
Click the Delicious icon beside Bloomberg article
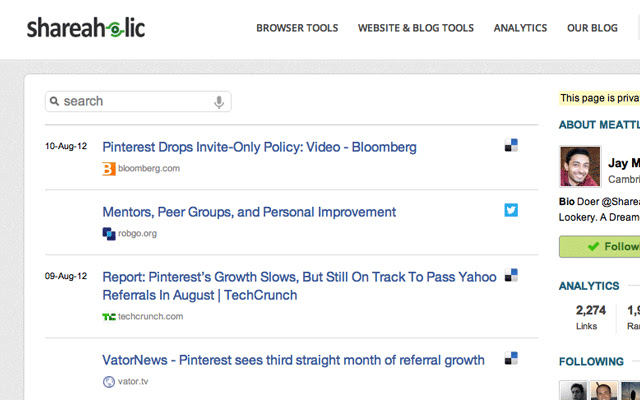511,145
